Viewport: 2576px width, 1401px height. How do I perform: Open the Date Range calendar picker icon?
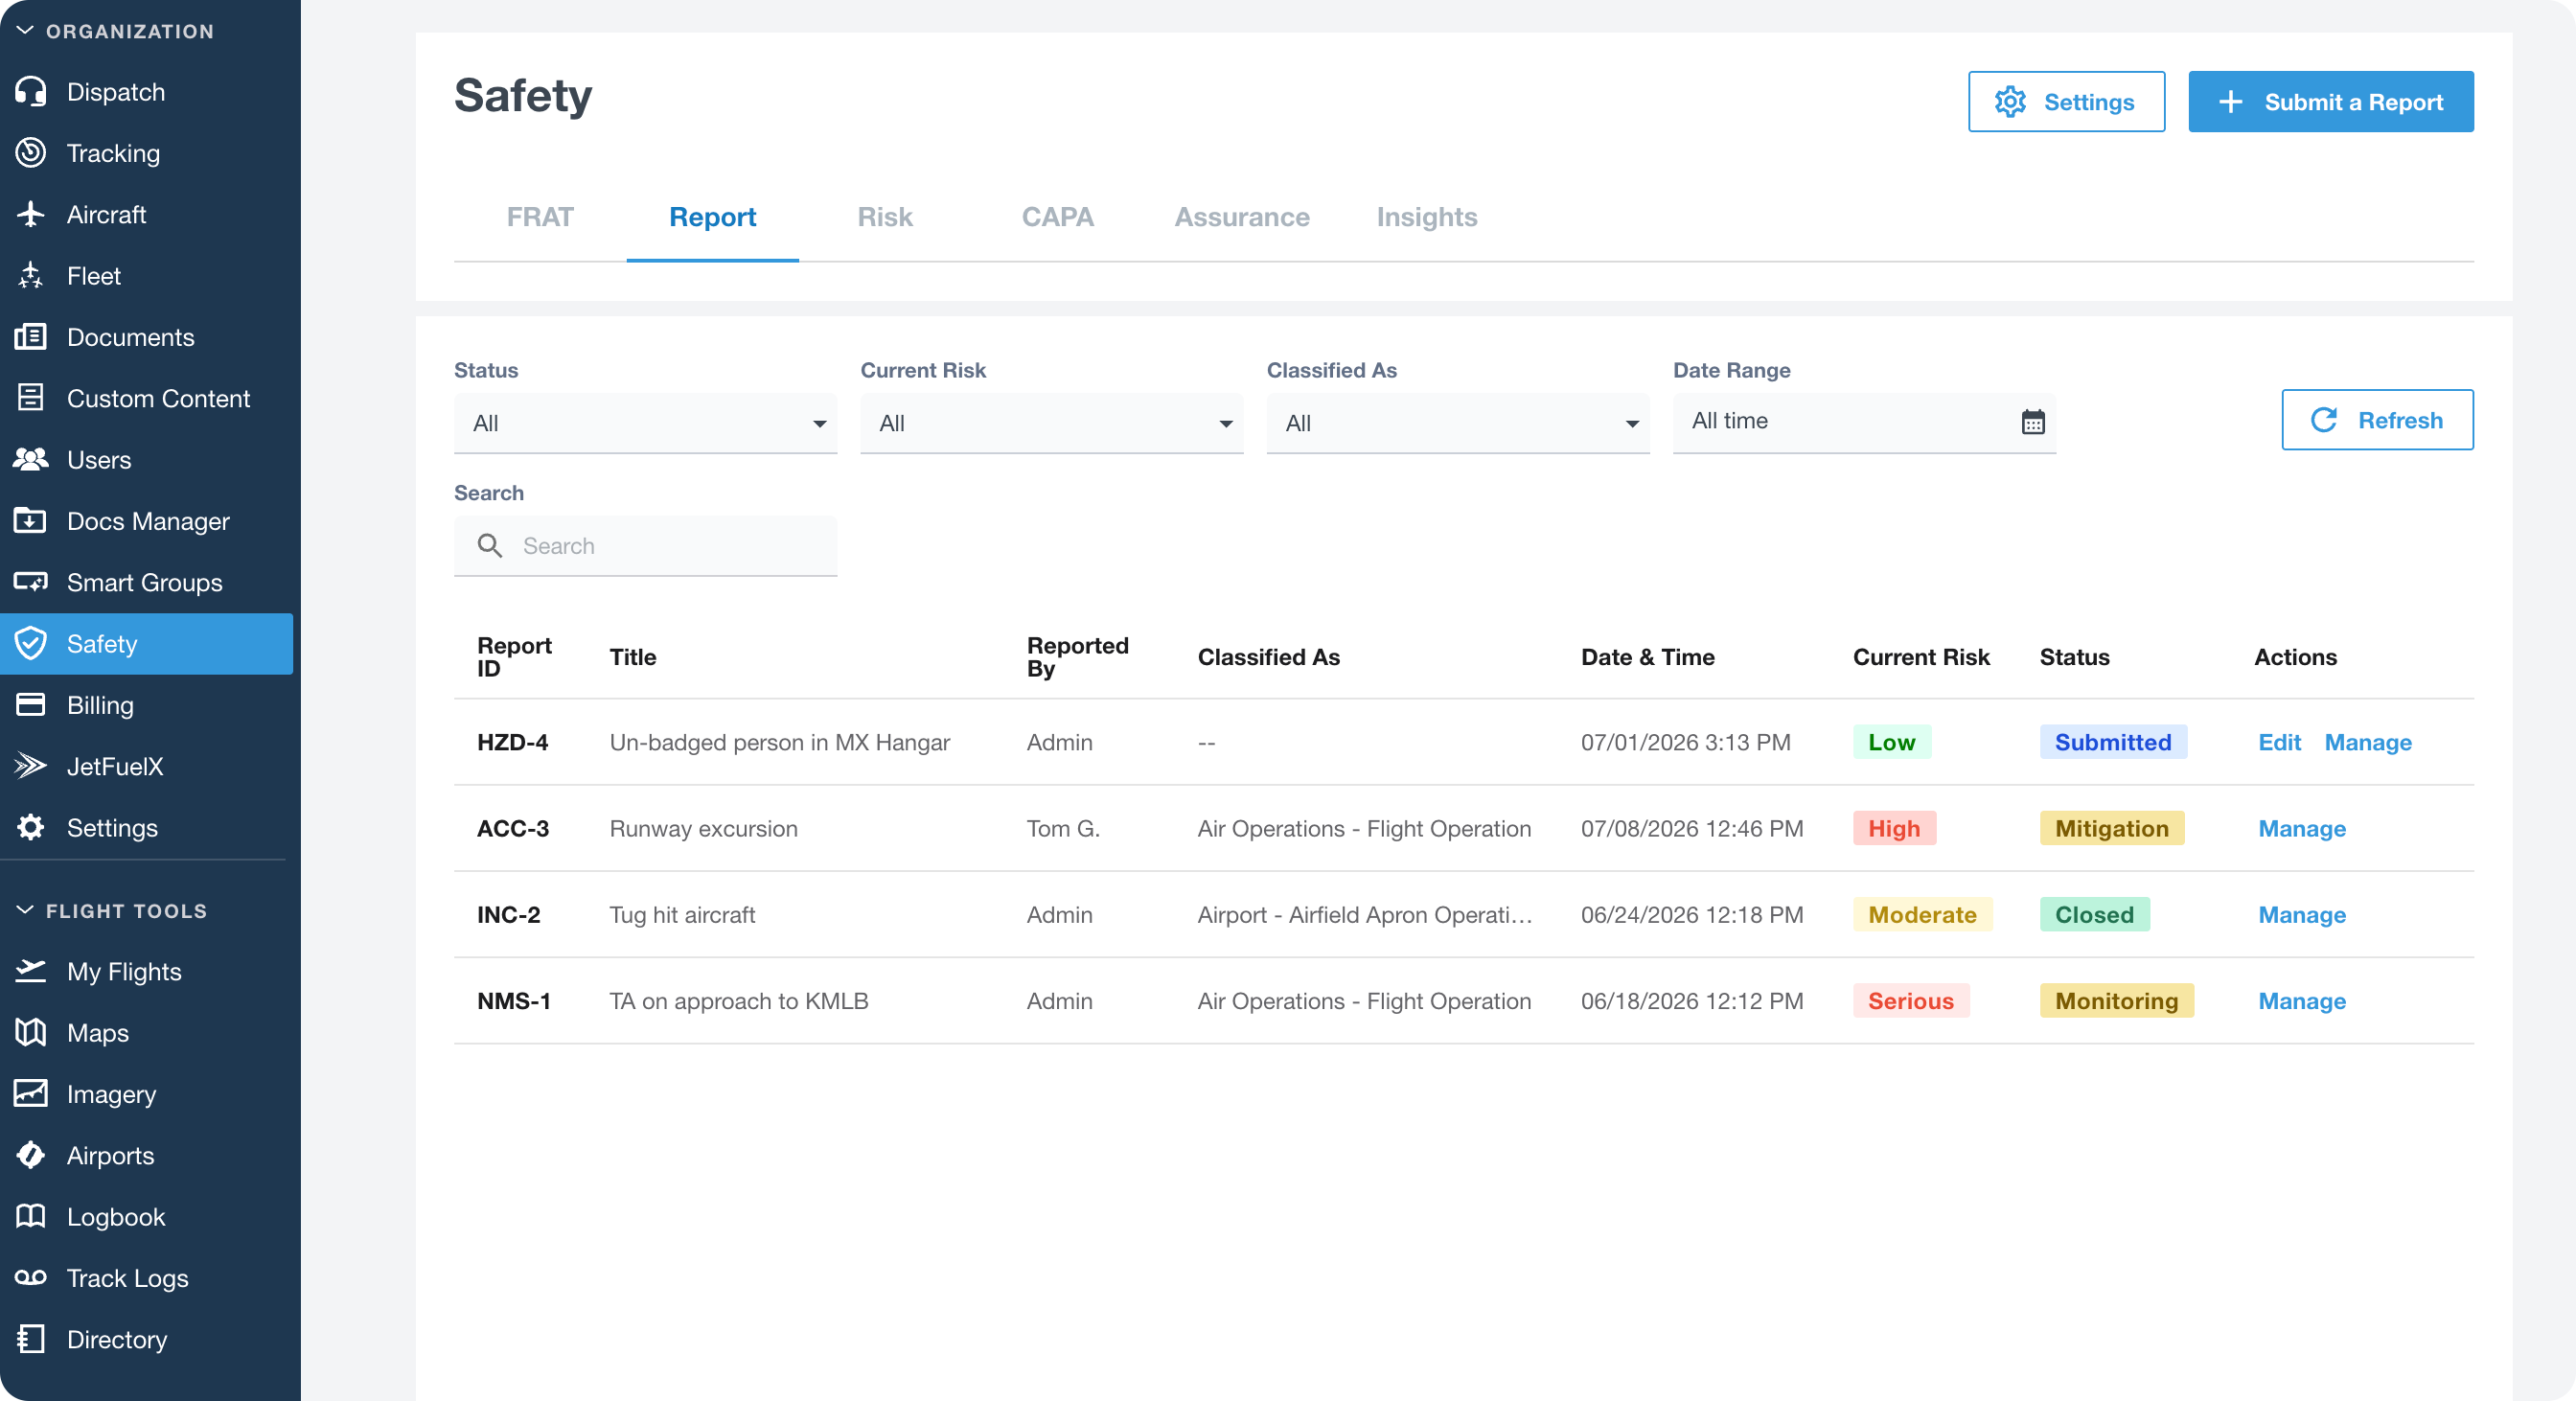(x=2032, y=422)
